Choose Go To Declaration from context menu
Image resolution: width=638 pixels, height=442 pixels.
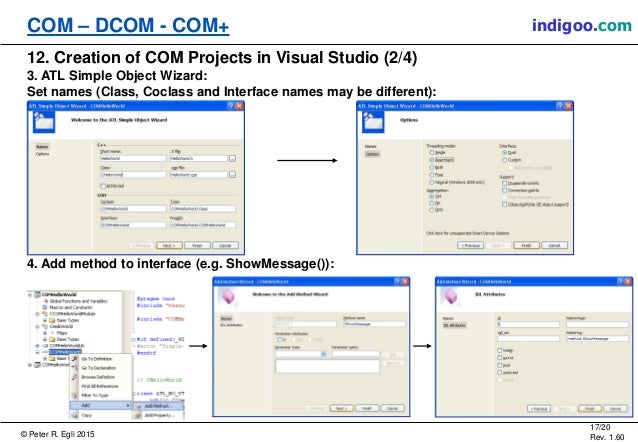(x=98, y=368)
